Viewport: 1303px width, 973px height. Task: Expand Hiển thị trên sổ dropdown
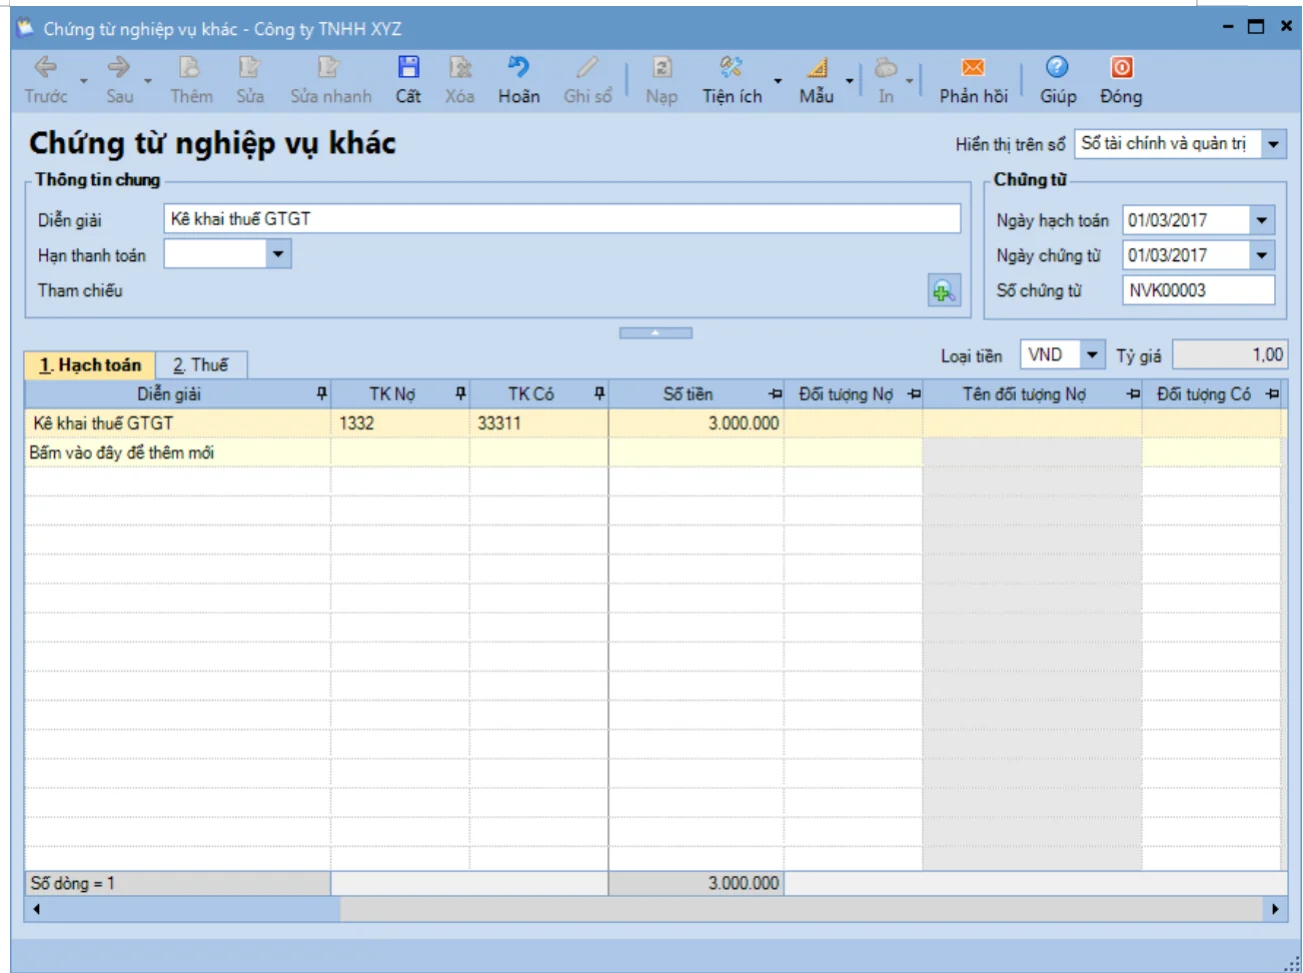pyautogui.click(x=1273, y=144)
